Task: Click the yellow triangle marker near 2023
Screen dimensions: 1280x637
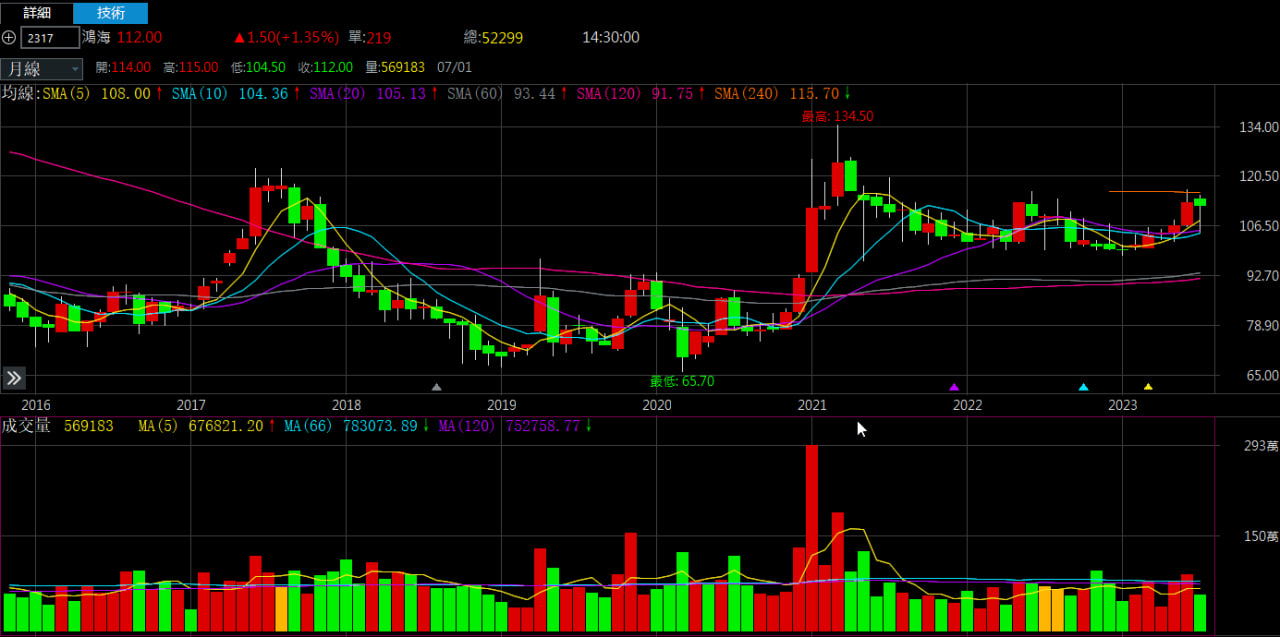Action: click(1148, 387)
